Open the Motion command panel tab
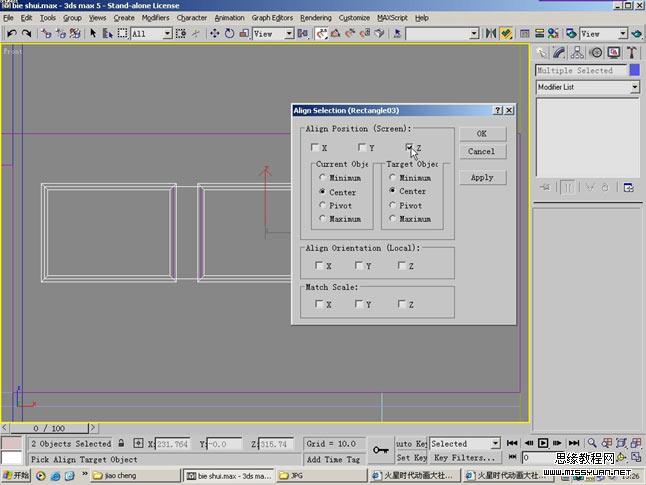The image size is (646, 485). pos(596,52)
